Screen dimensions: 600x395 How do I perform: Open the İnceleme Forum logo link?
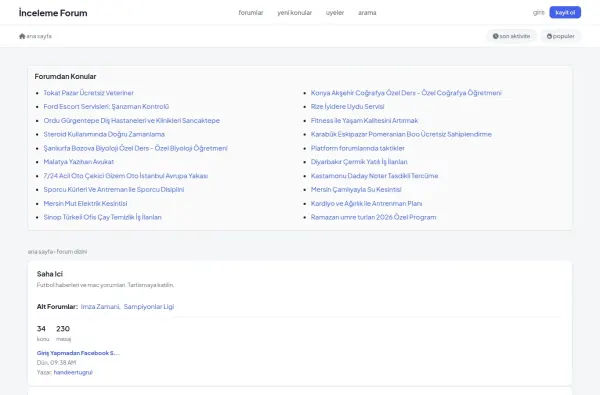pos(53,13)
